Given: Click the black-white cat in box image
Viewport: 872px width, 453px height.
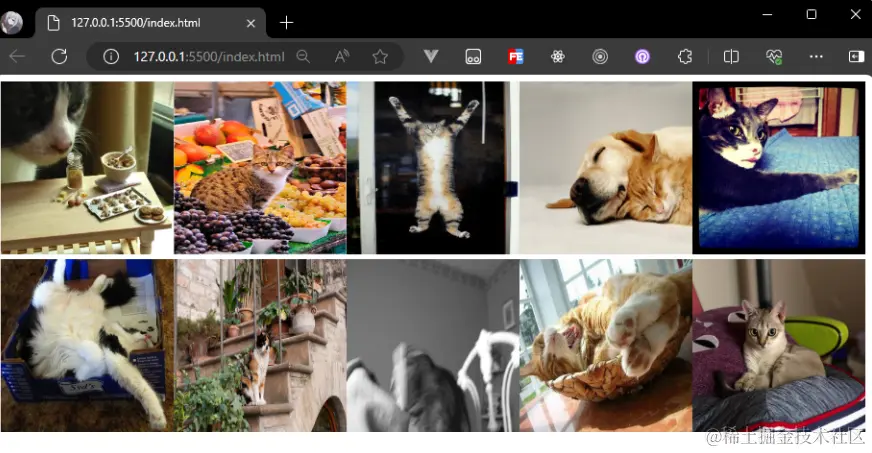Looking at the screenshot, I should coord(87,345).
